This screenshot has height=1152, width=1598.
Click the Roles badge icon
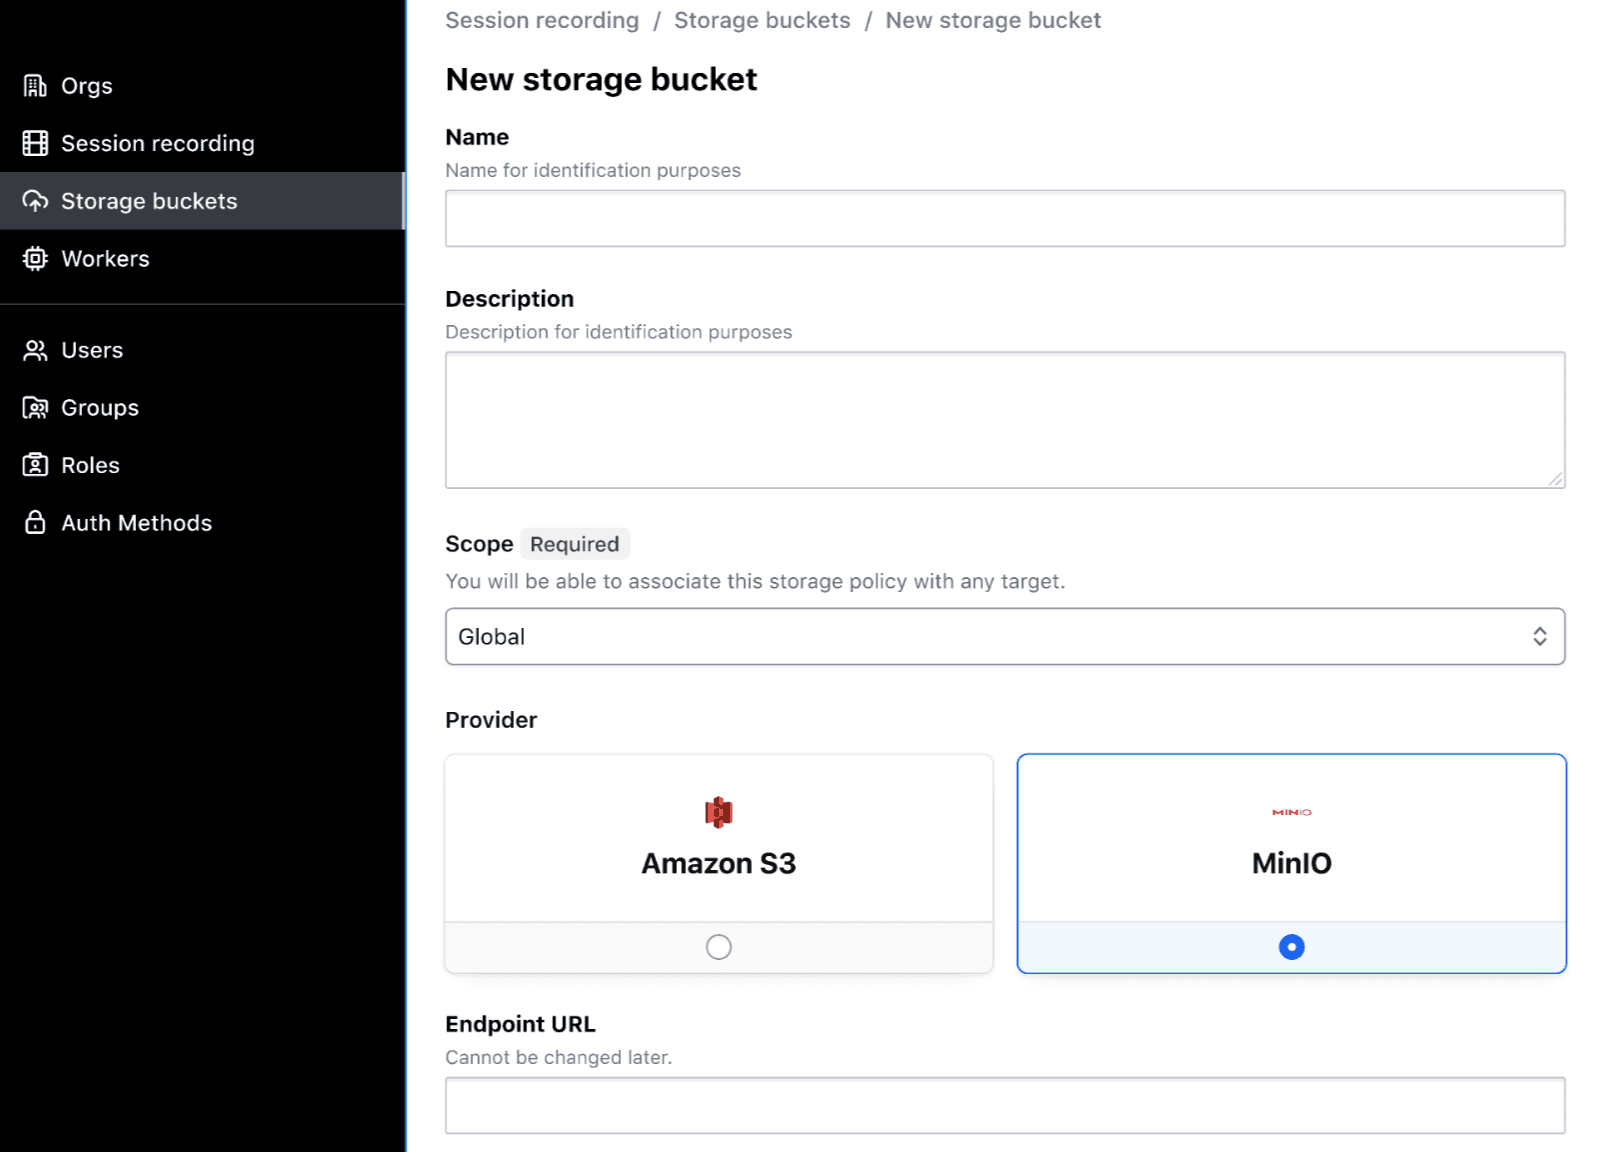tap(35, 466)
